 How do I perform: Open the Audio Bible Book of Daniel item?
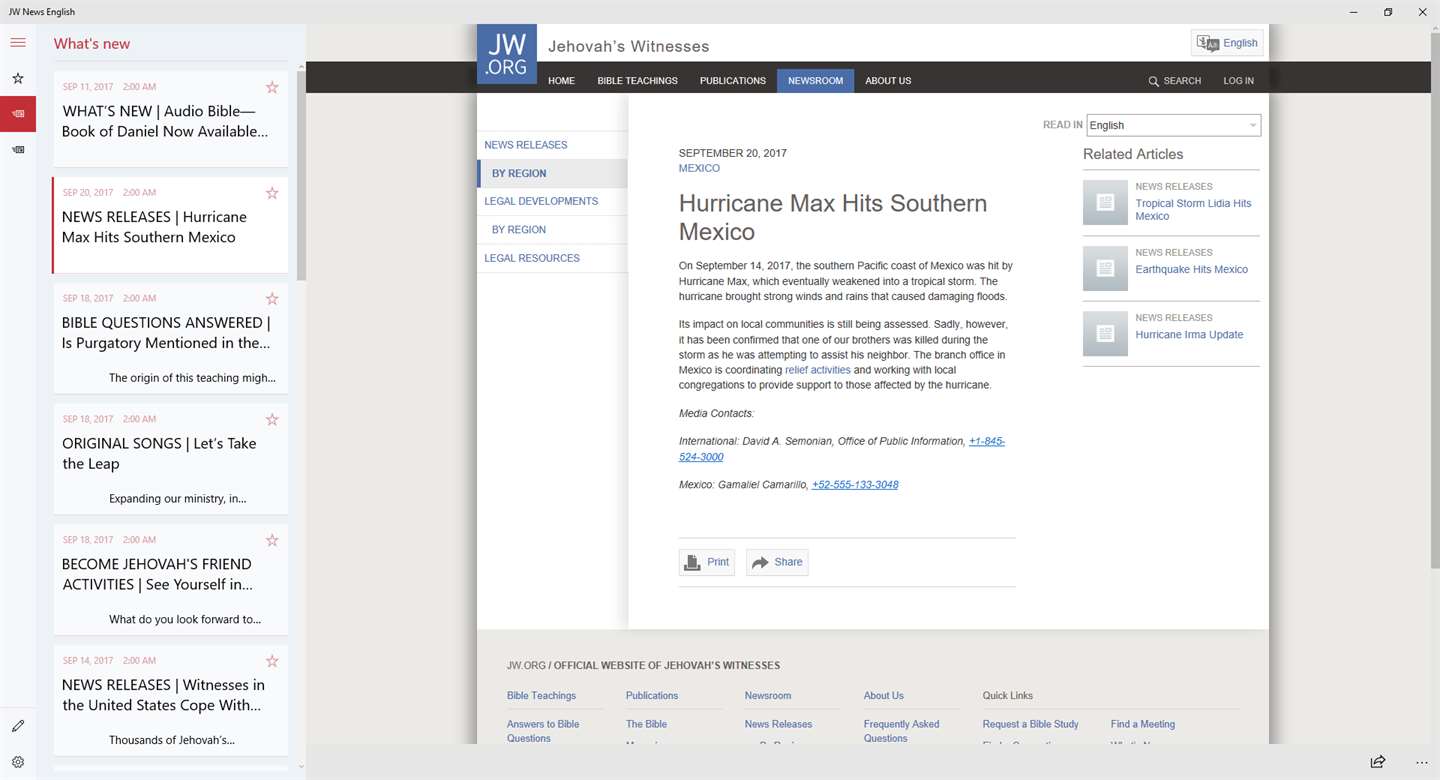point(171,119)
